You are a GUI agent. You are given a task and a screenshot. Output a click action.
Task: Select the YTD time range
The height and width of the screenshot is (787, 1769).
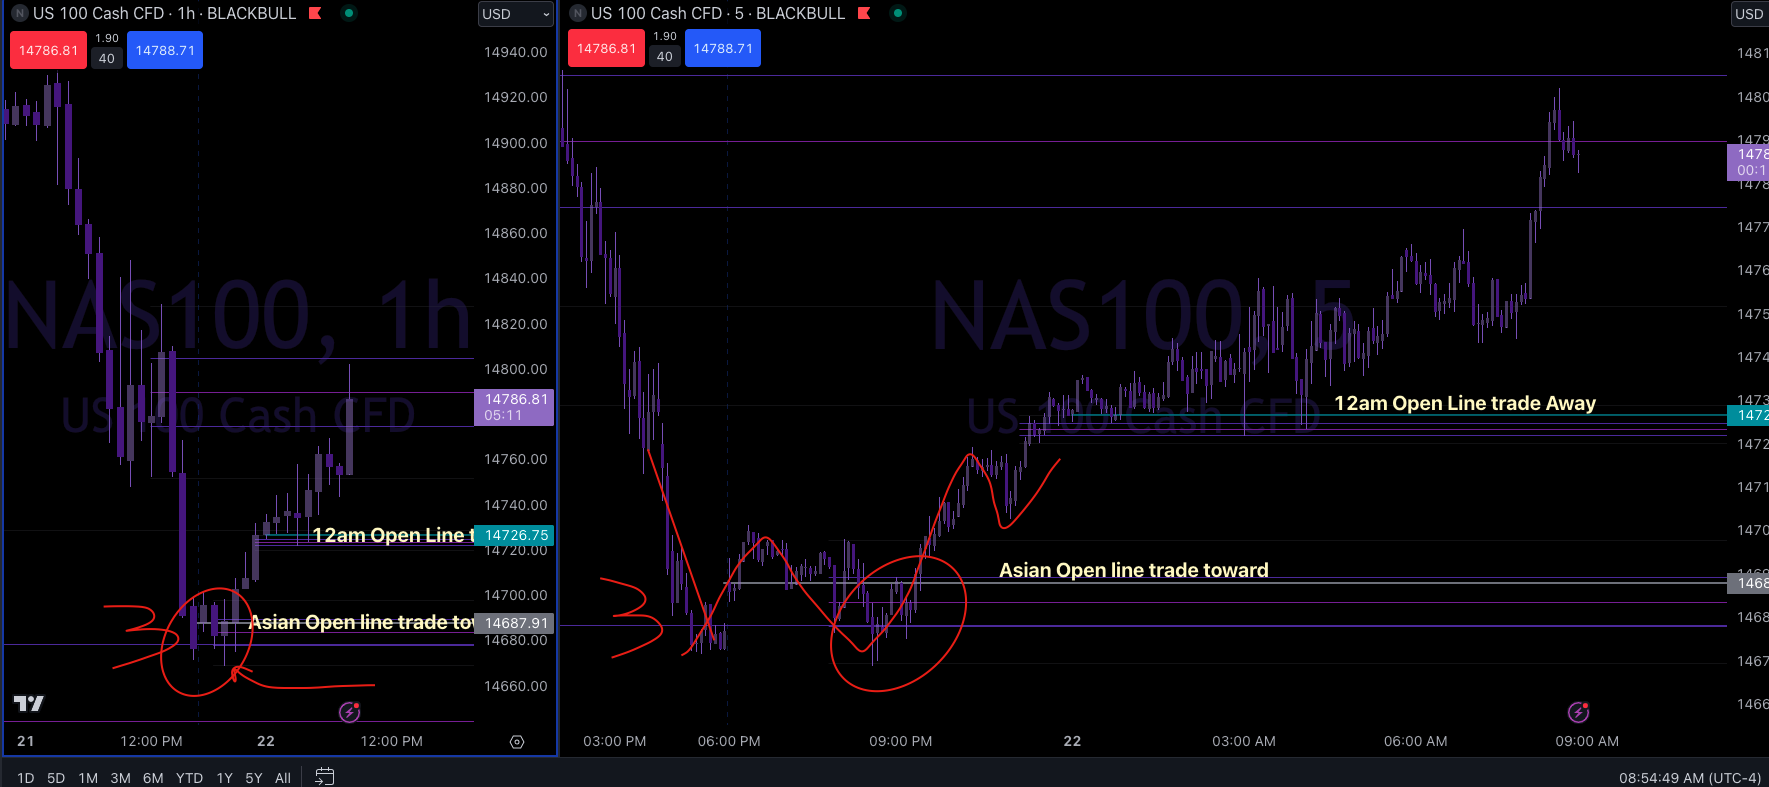(x=189, y=778)
